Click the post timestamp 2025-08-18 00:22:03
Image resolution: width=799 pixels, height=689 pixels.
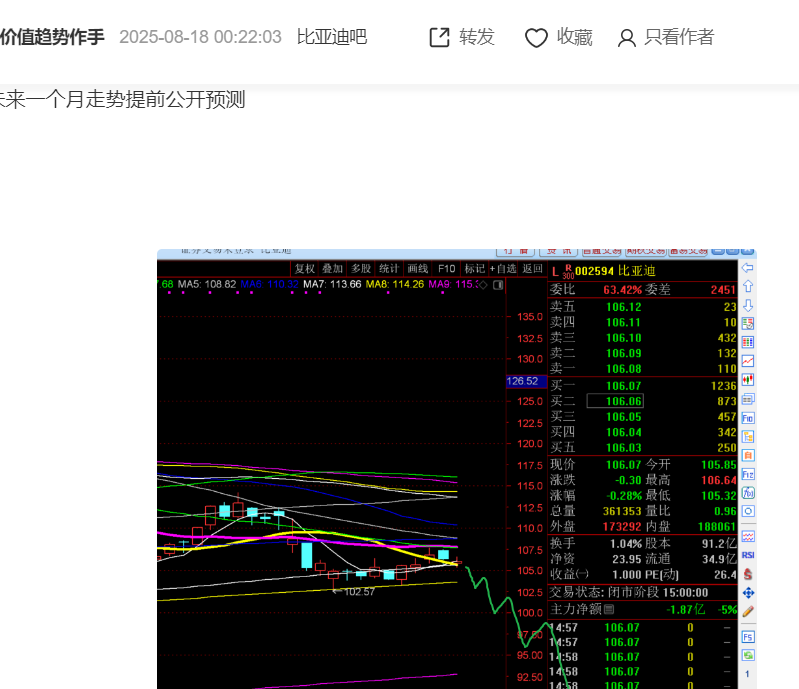point(200,37)
